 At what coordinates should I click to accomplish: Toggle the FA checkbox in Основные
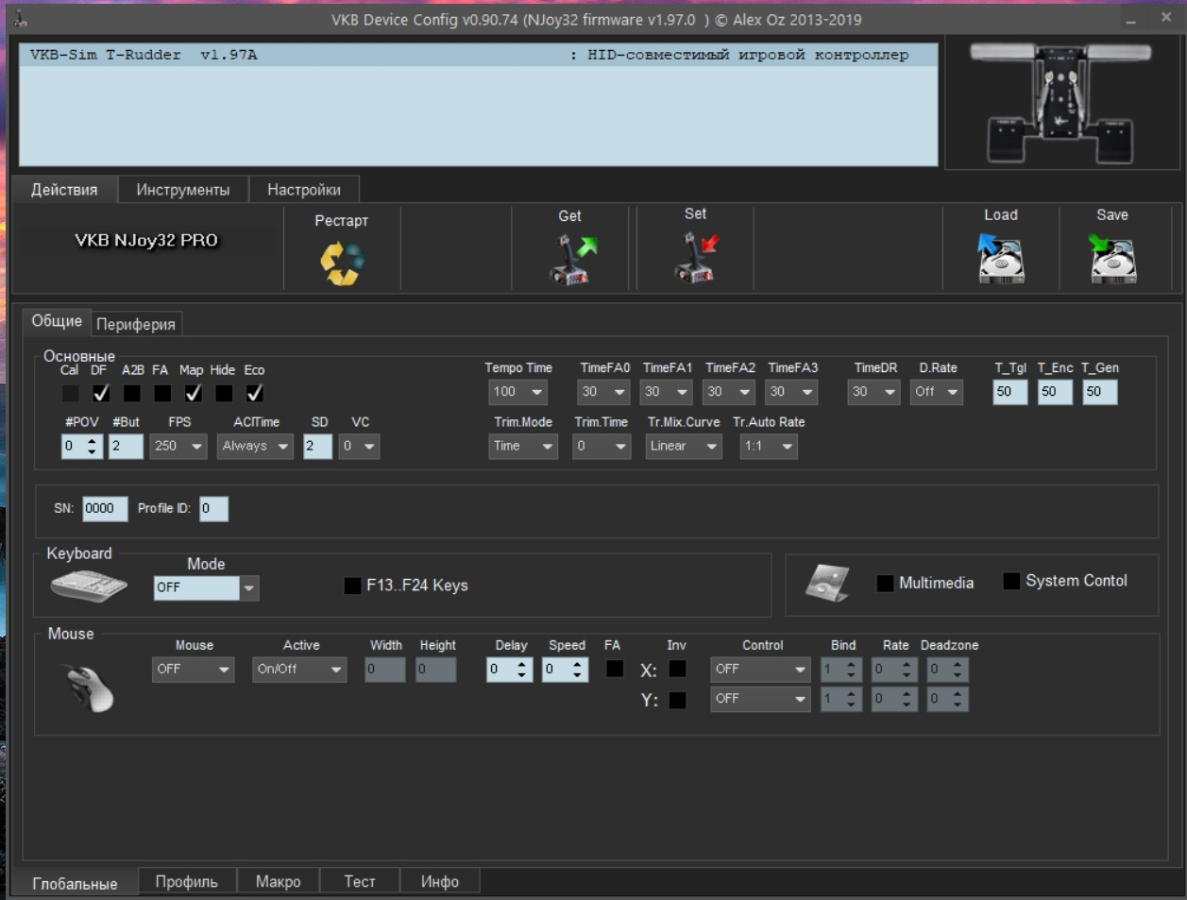(162, 393)
